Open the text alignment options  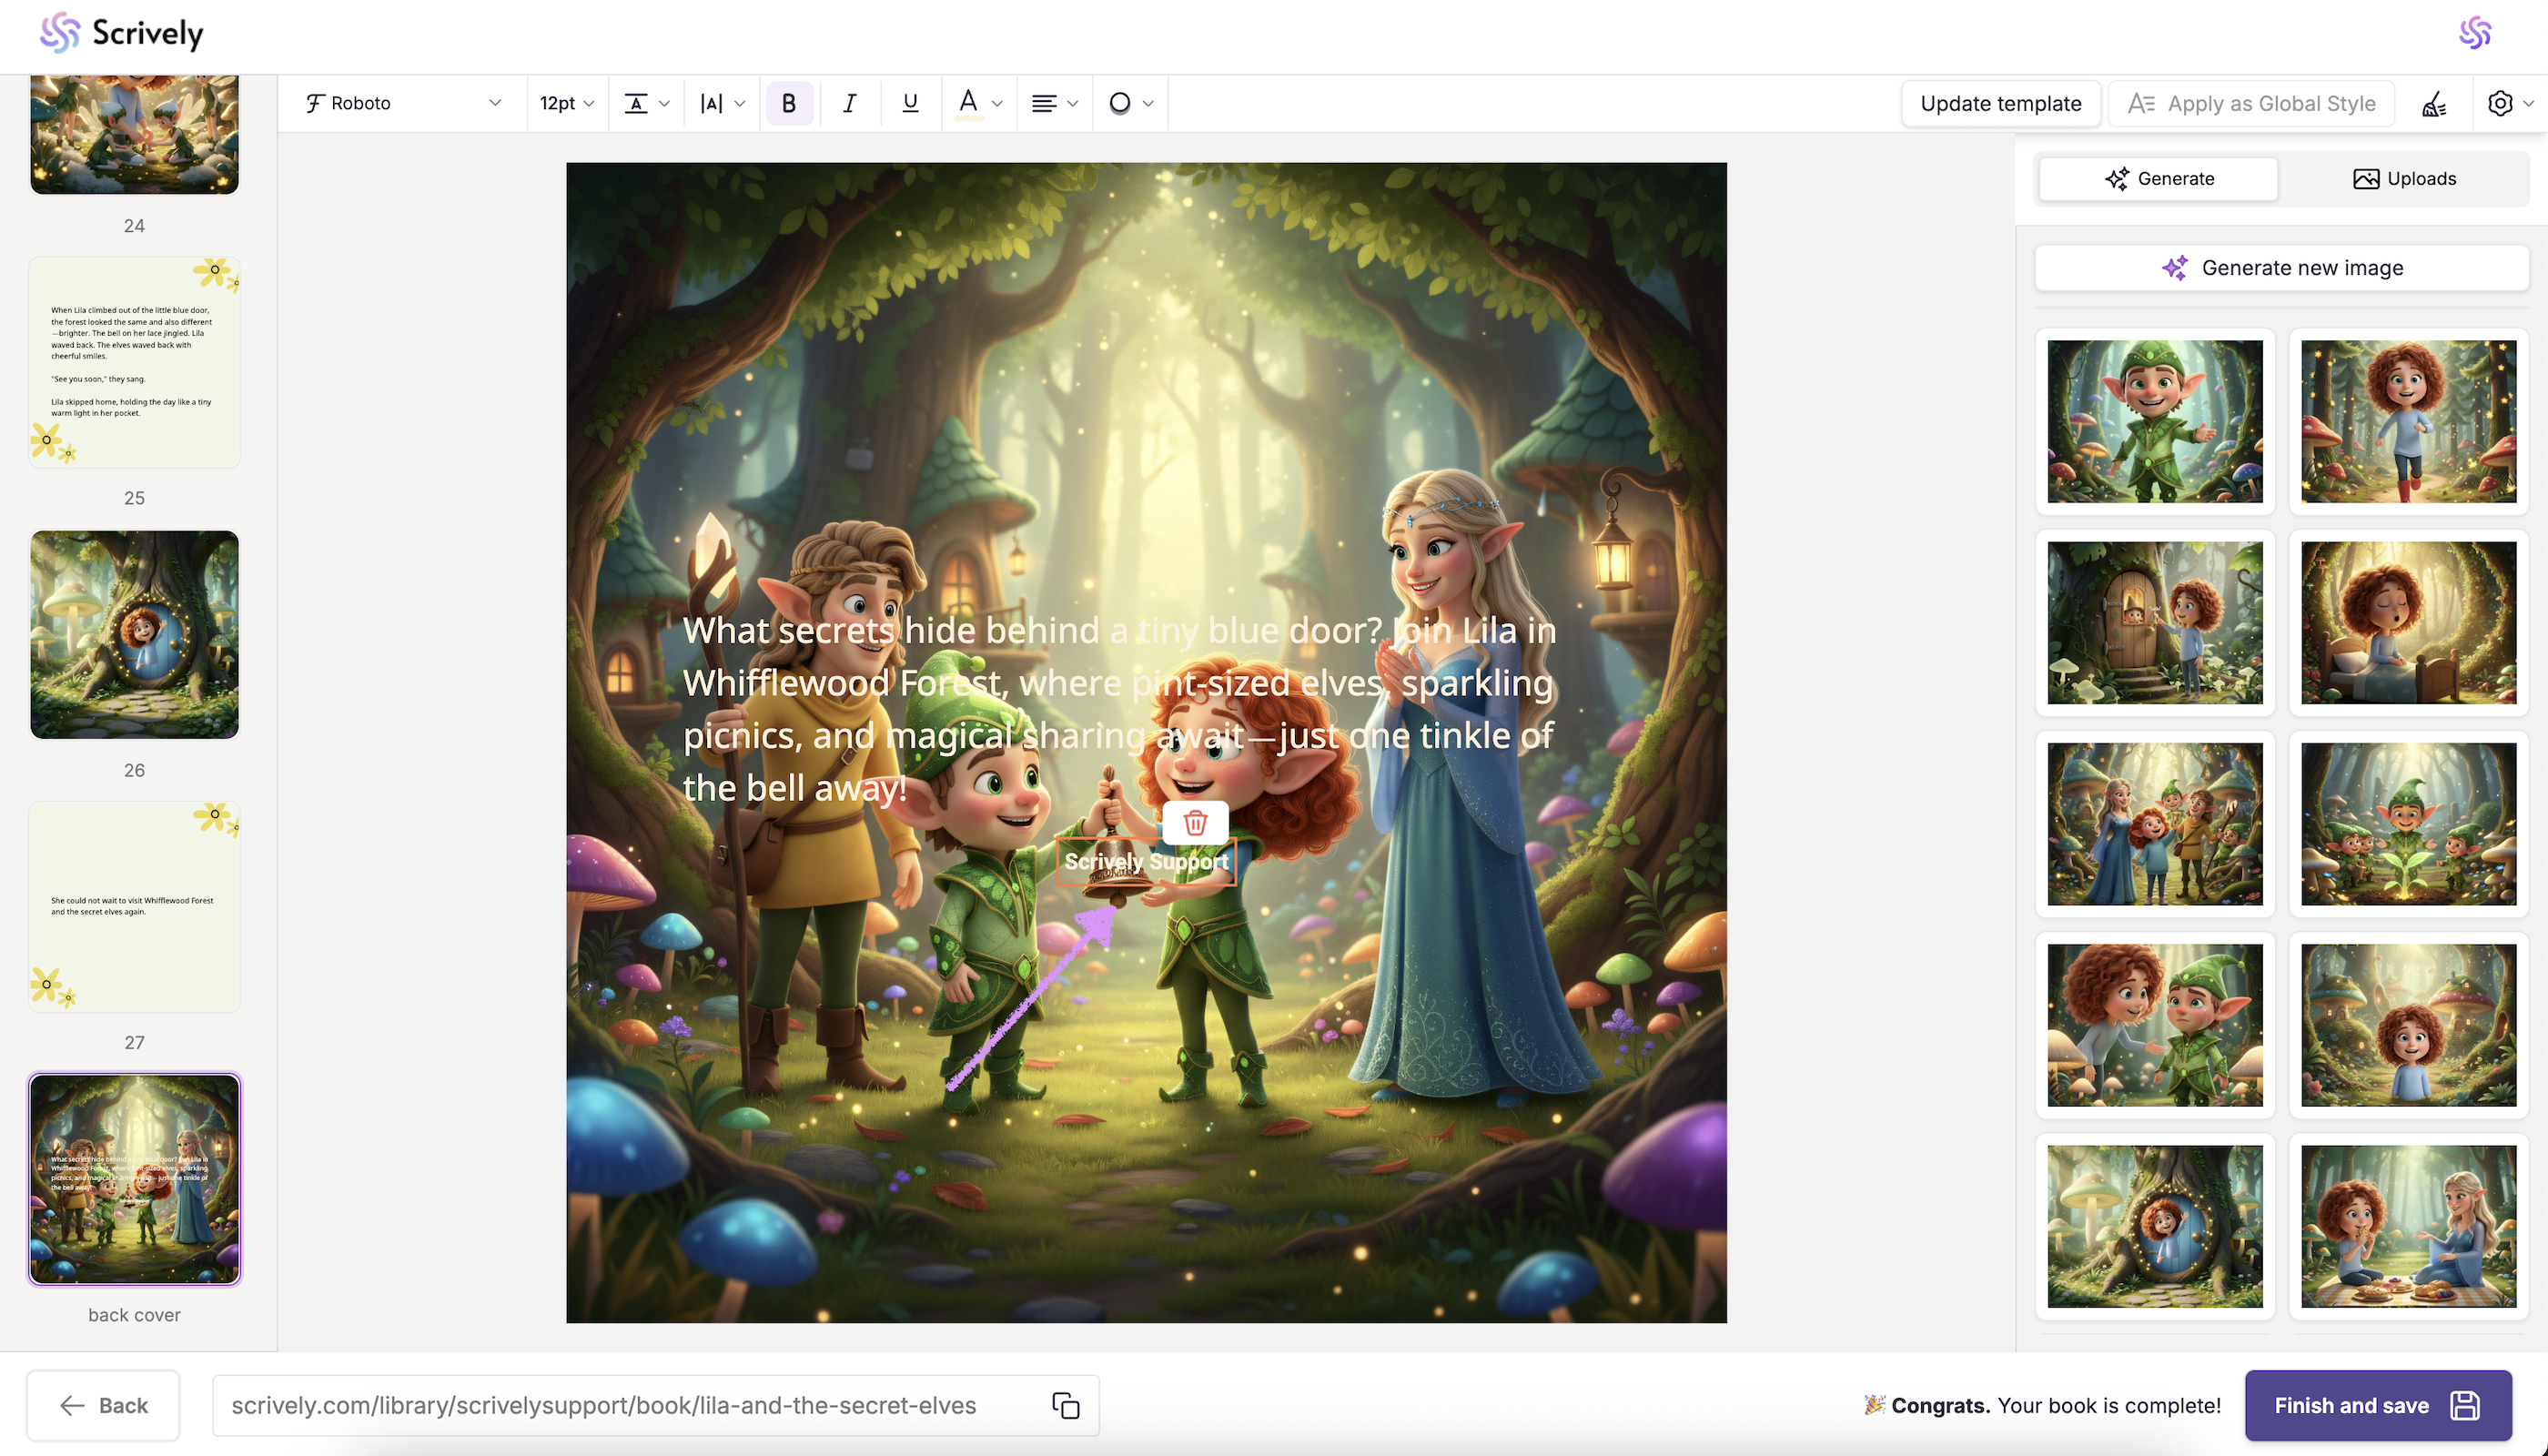(x=1053, y=103)
